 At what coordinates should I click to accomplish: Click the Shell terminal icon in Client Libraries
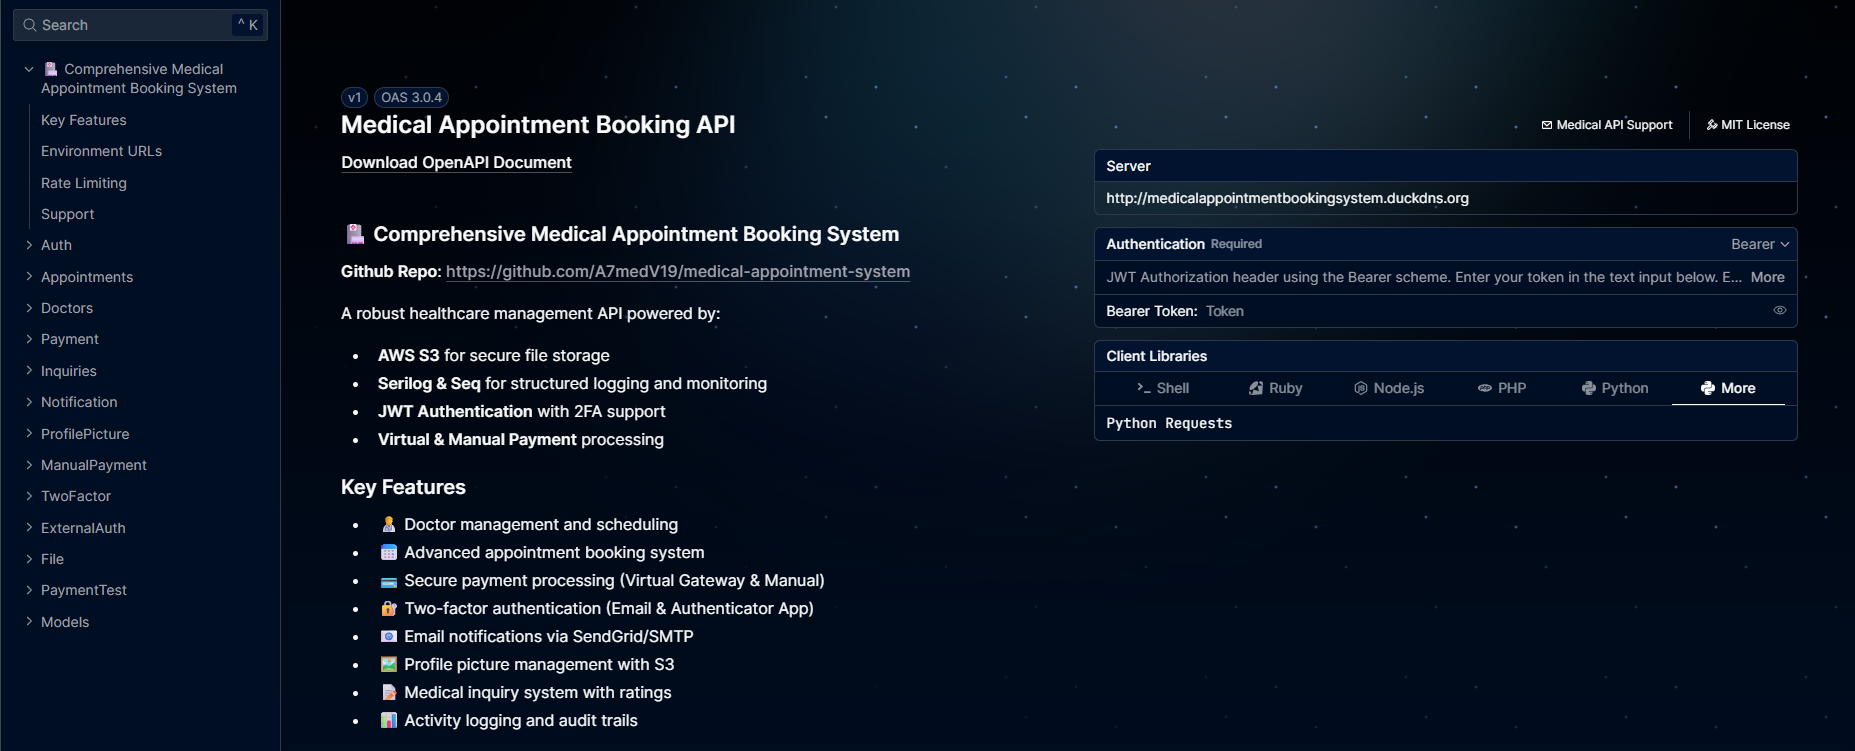coord(1143,388)
